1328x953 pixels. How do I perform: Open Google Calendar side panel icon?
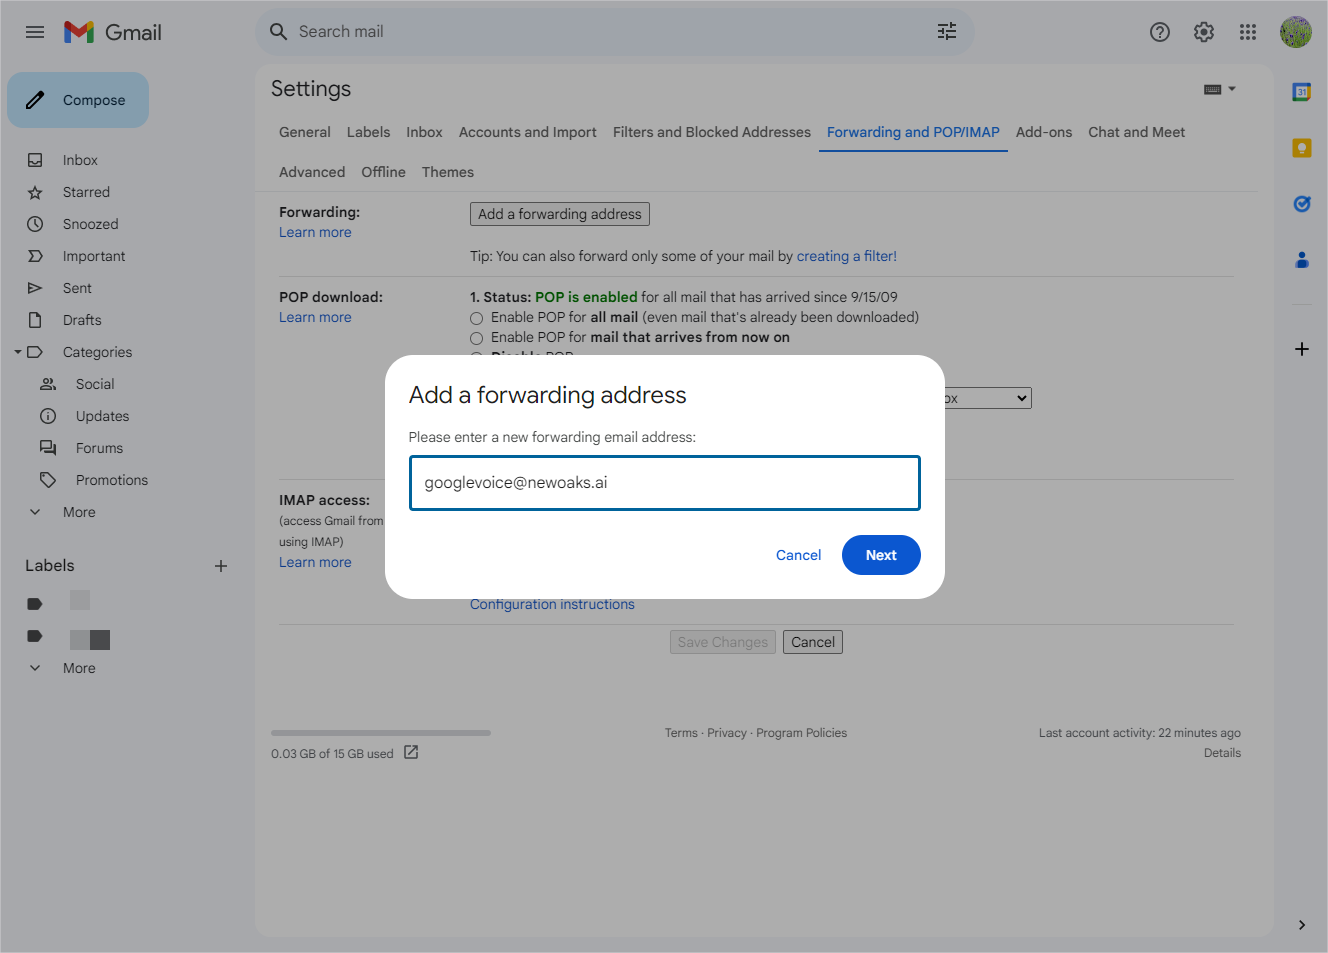tap(1301, 92)
